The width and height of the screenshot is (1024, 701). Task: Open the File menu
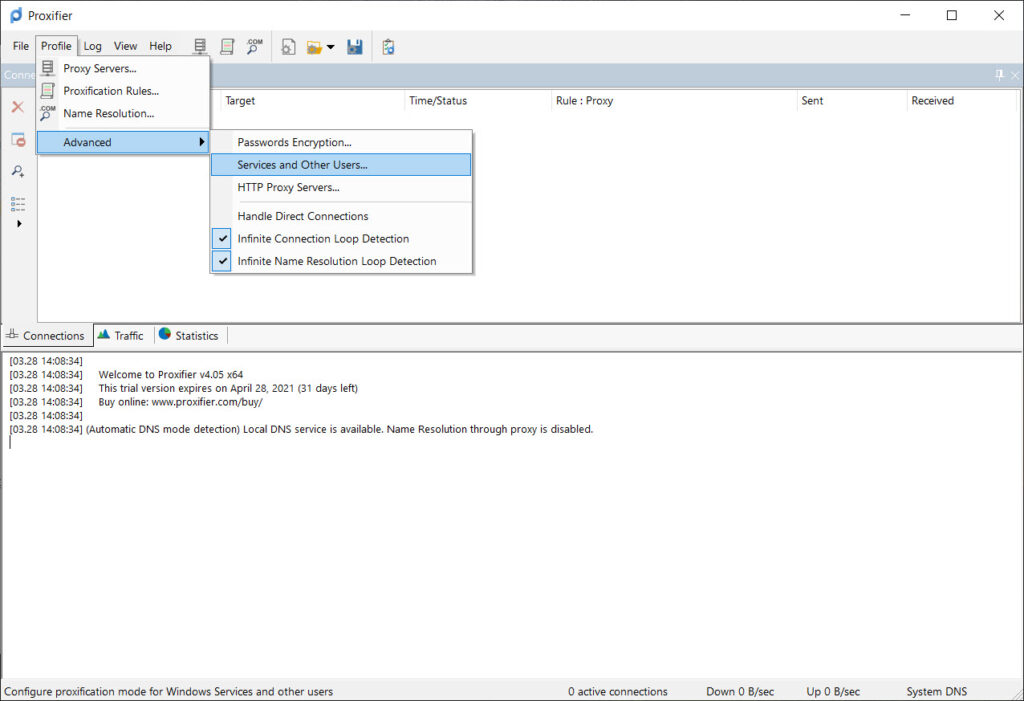[21, 46]
